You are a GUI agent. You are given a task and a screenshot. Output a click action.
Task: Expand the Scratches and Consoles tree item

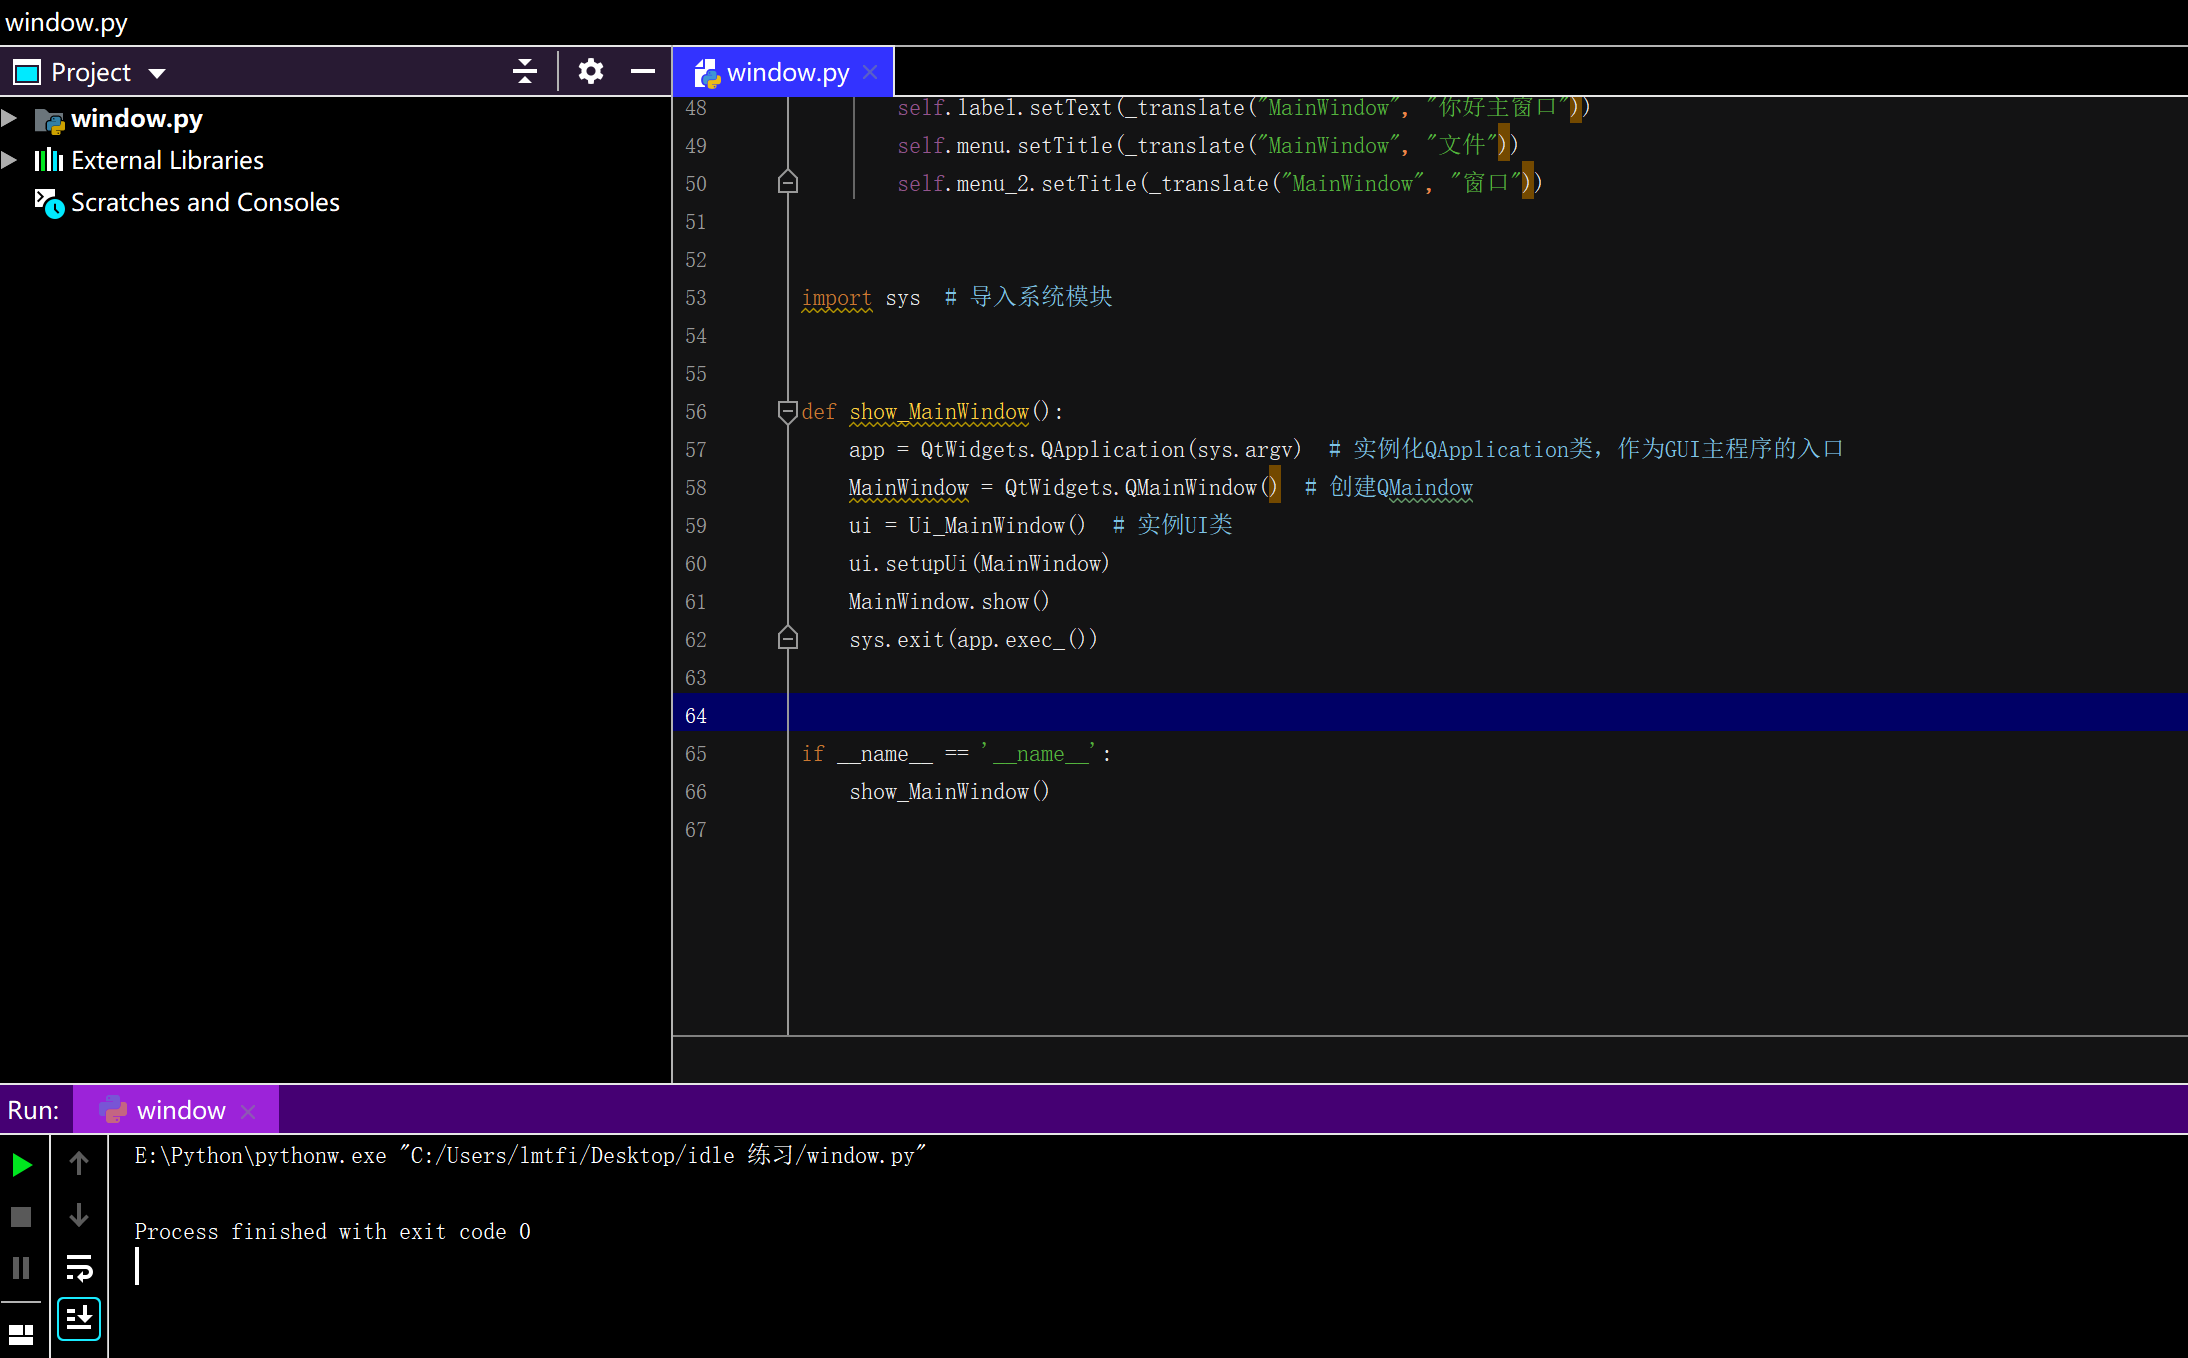[x=11, y=202]
